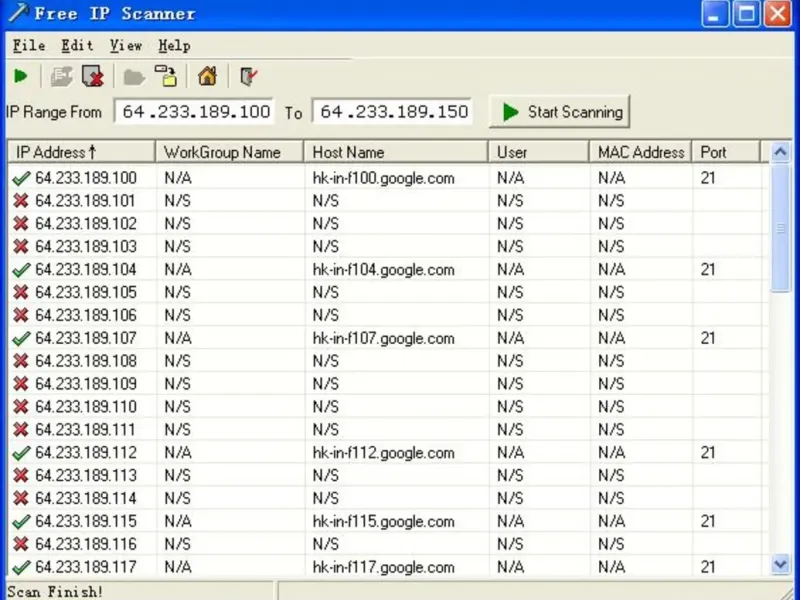Click the grayed-out open folder toolbar icon

[134, 78]
